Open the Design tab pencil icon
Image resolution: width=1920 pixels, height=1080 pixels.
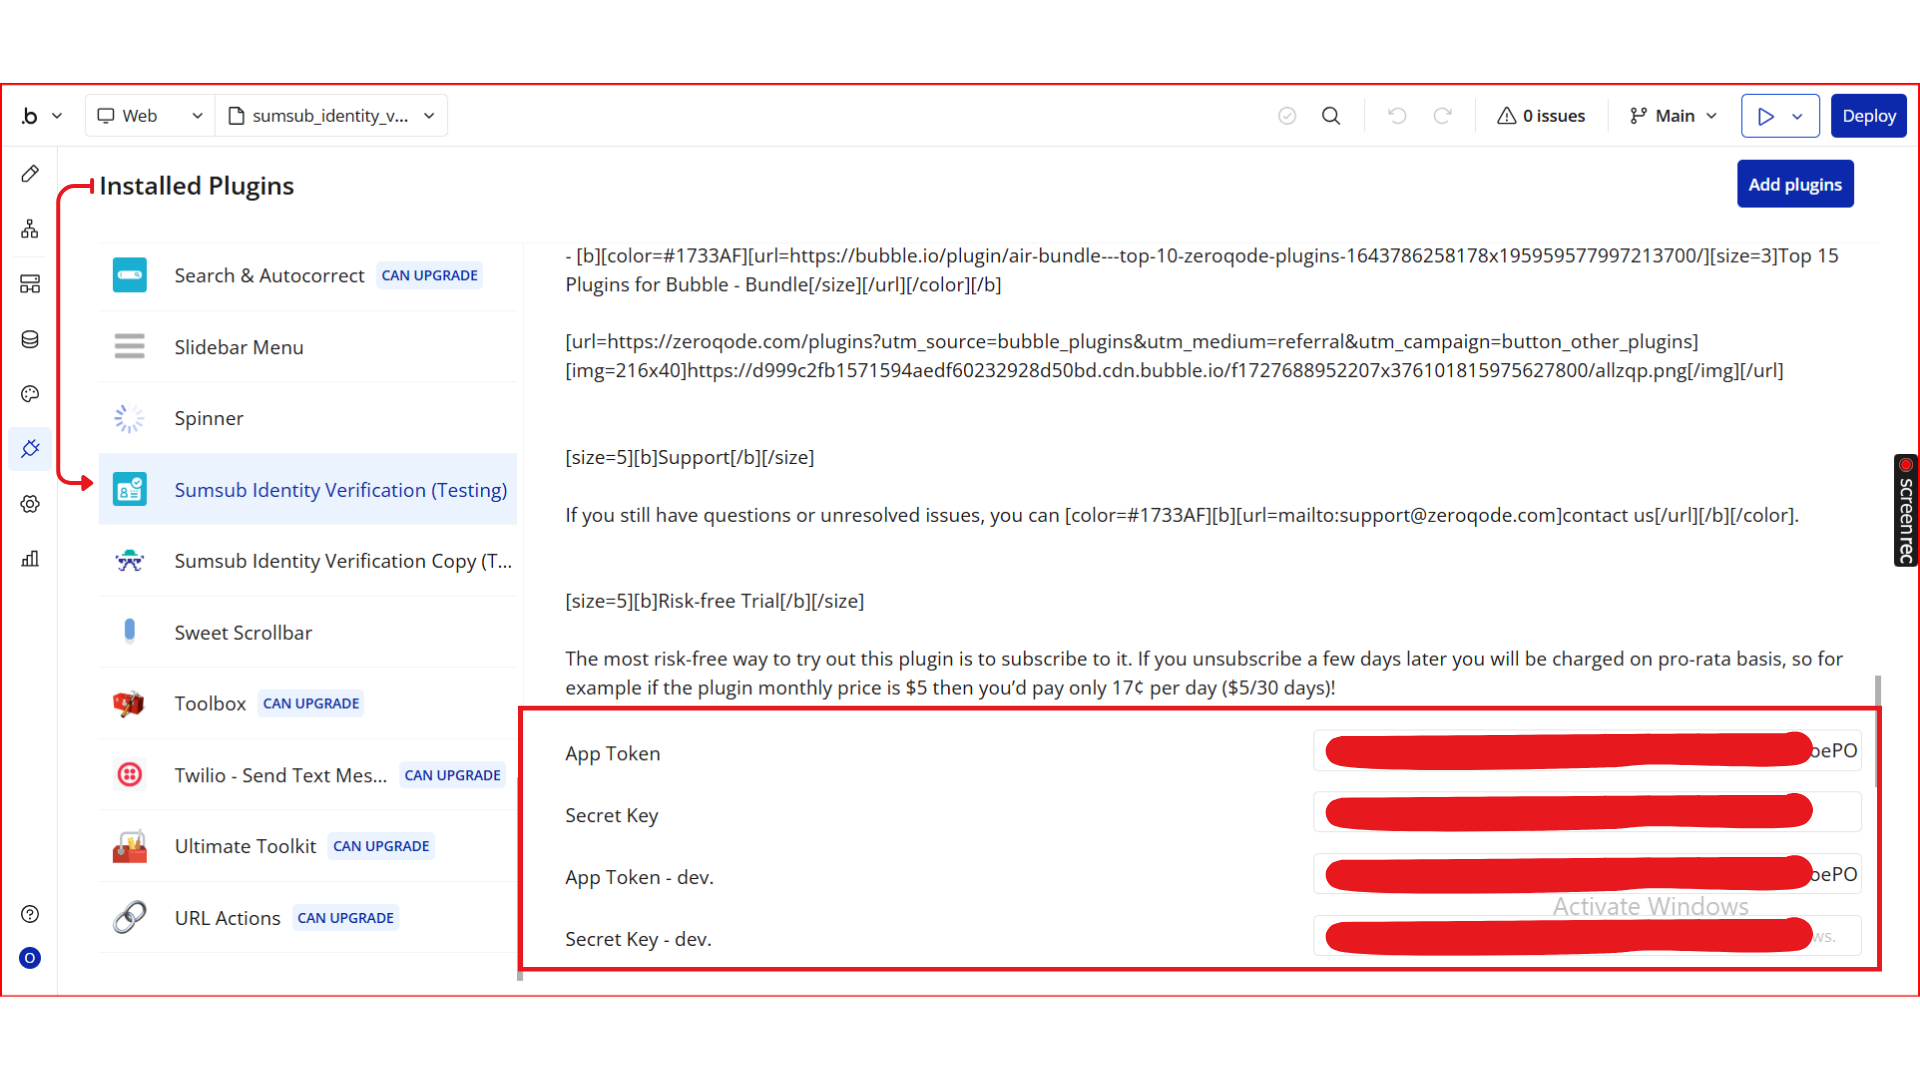(x=30, y=174)
